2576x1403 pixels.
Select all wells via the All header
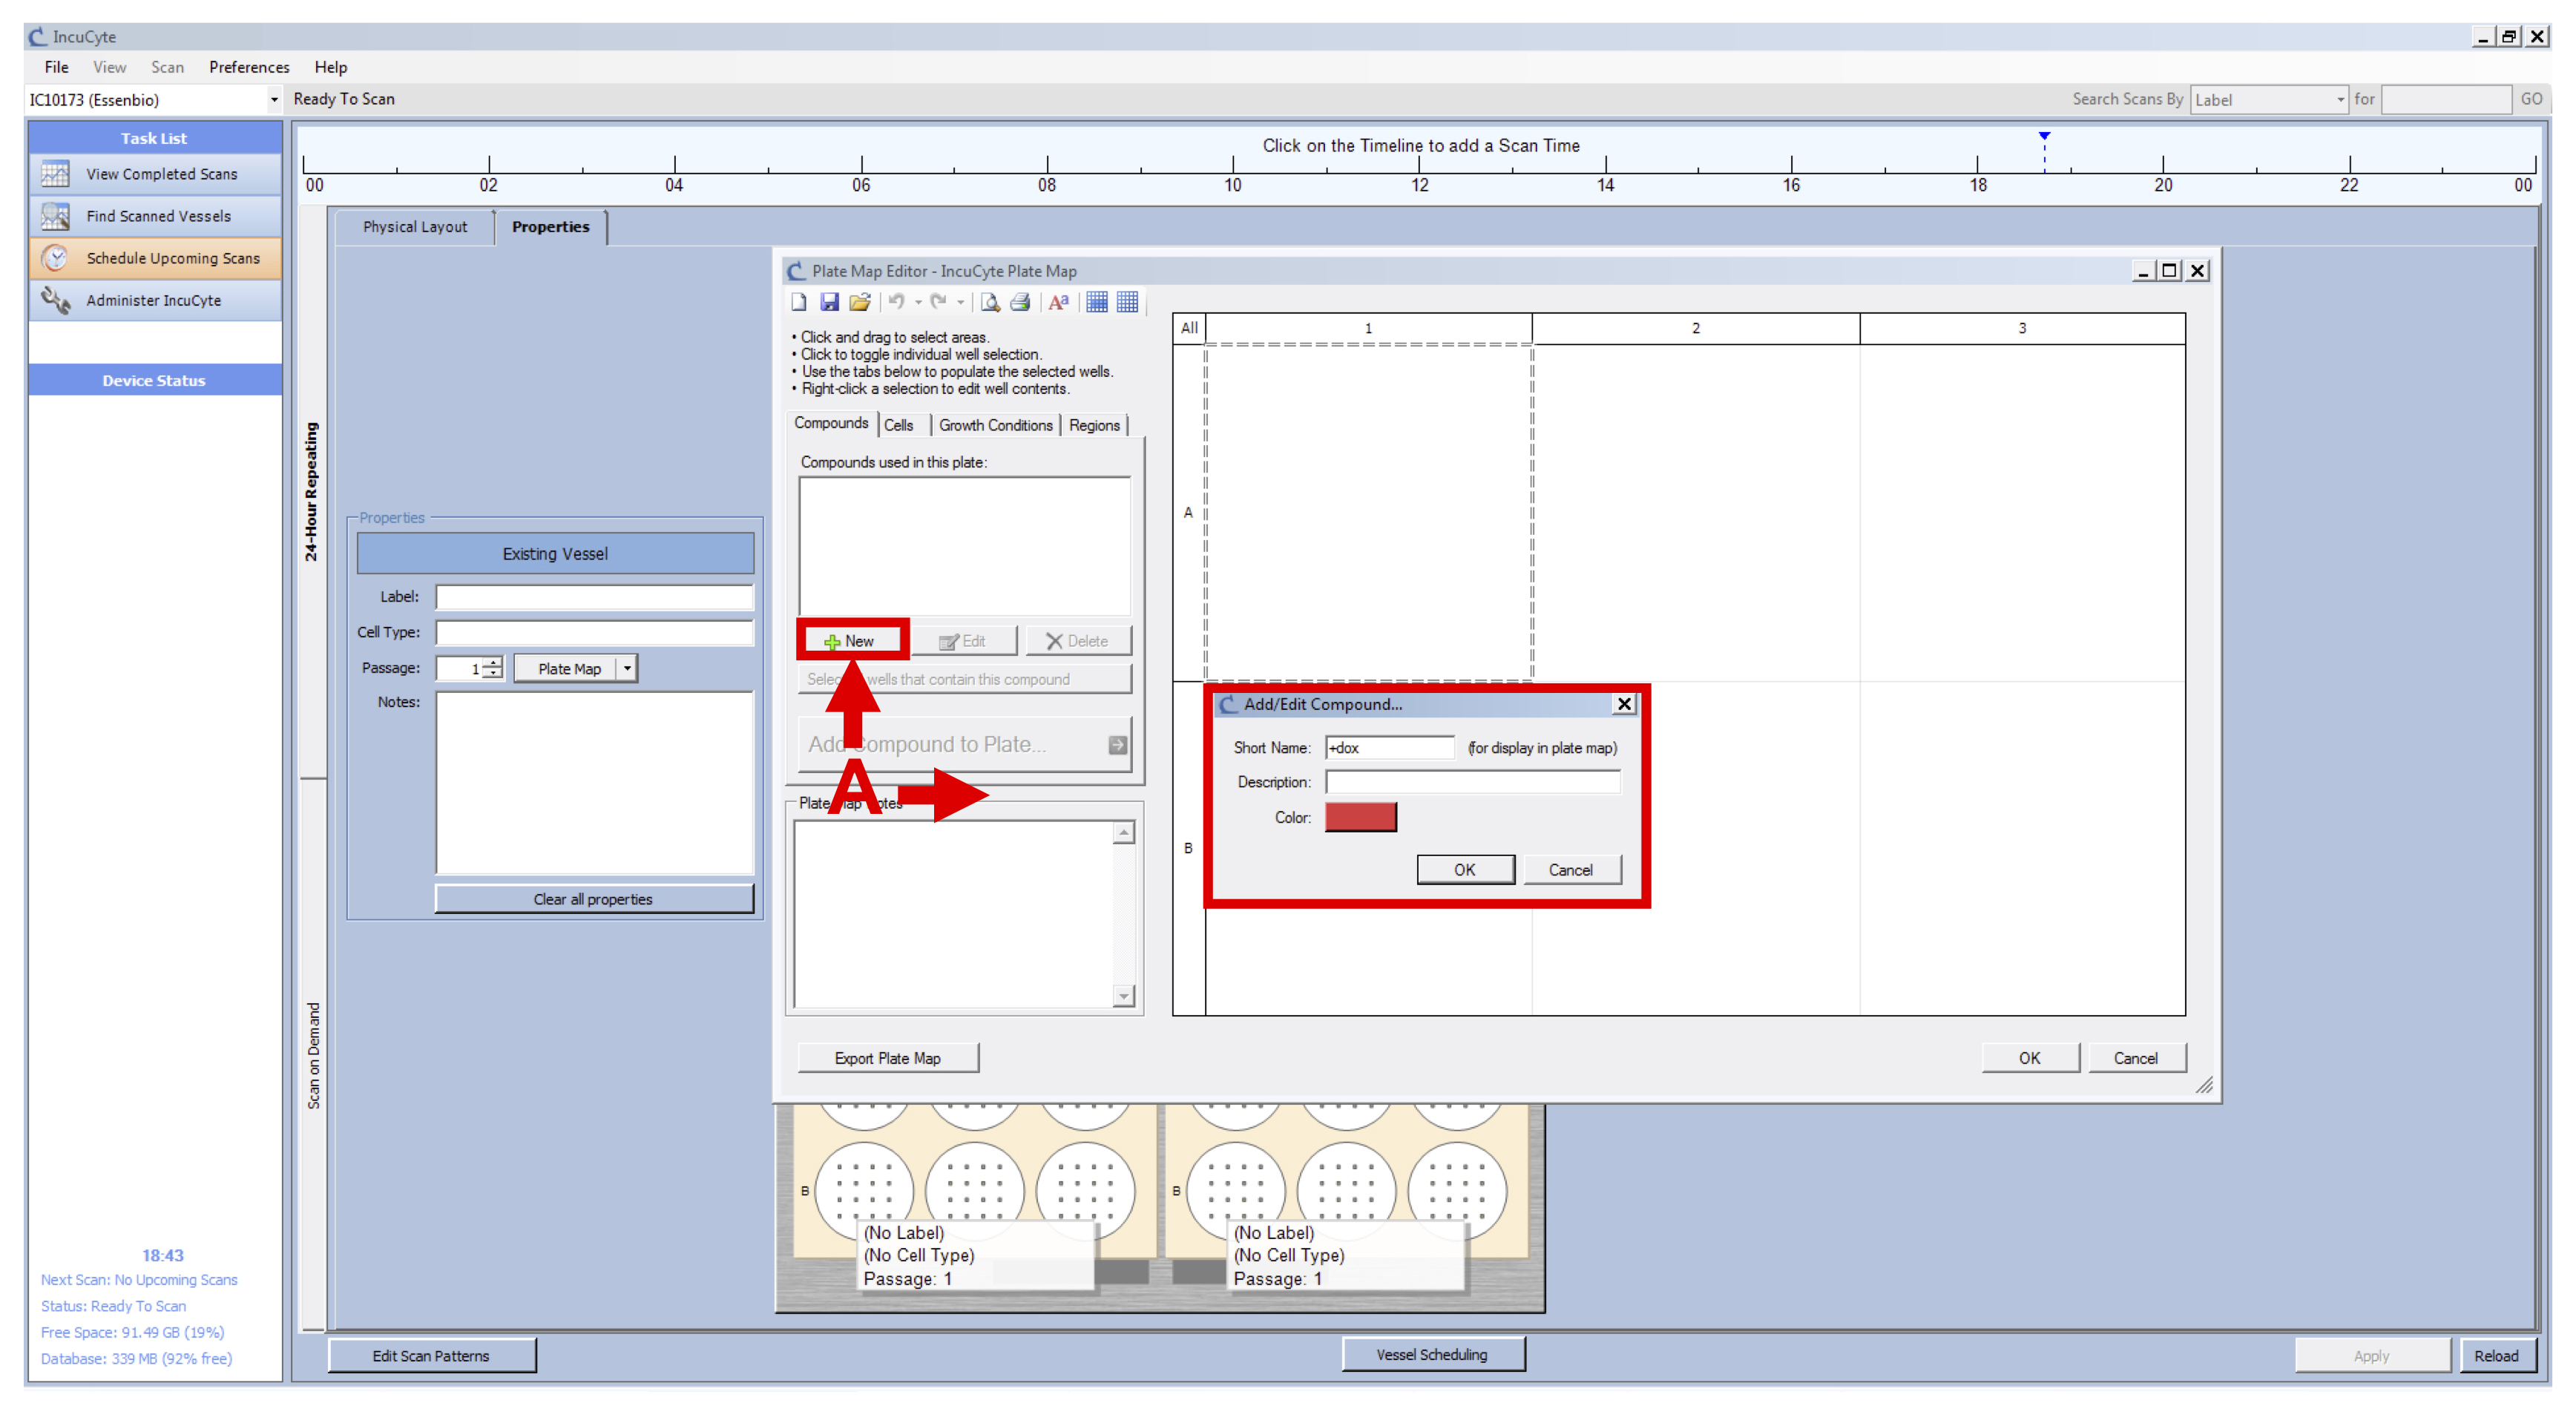coord(1189,328)
